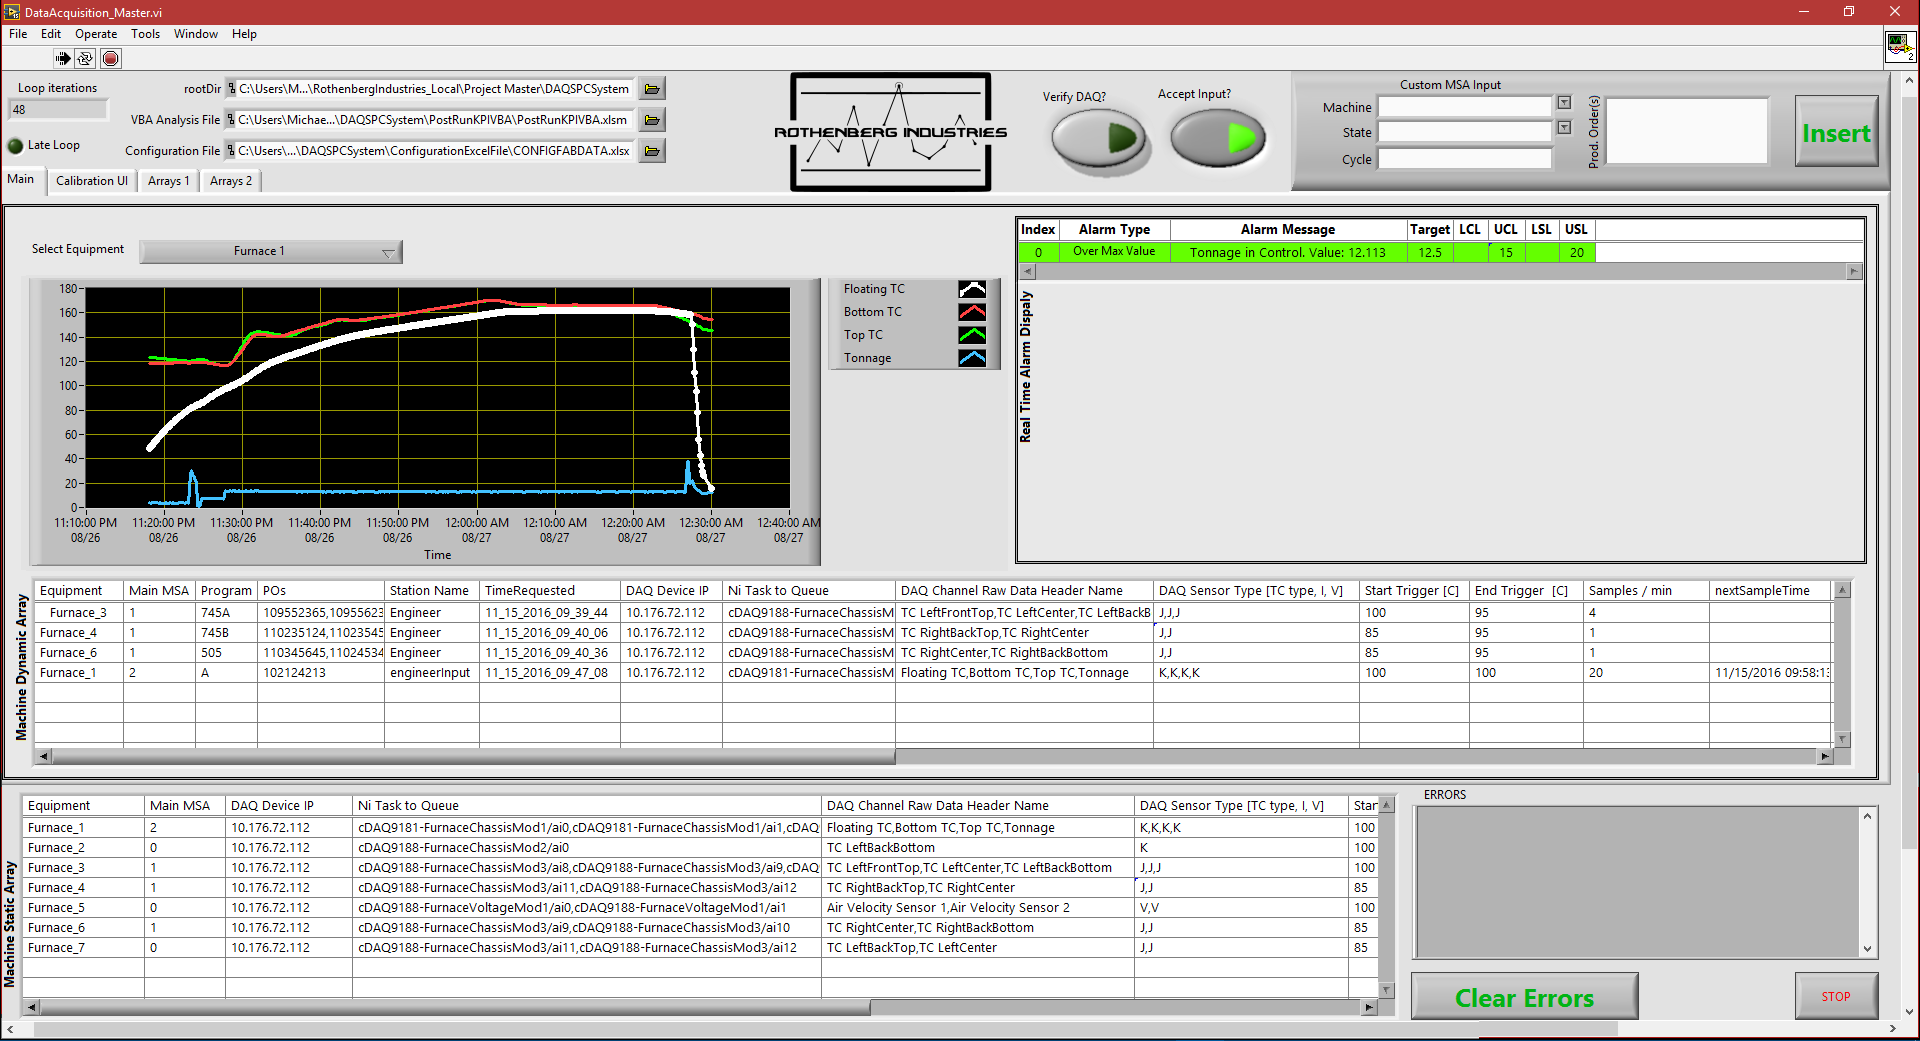The height and width of the screenshot is (1041, 1920).
Task: Click the Rothenberg Industries logo
Action: coord(891,132)
